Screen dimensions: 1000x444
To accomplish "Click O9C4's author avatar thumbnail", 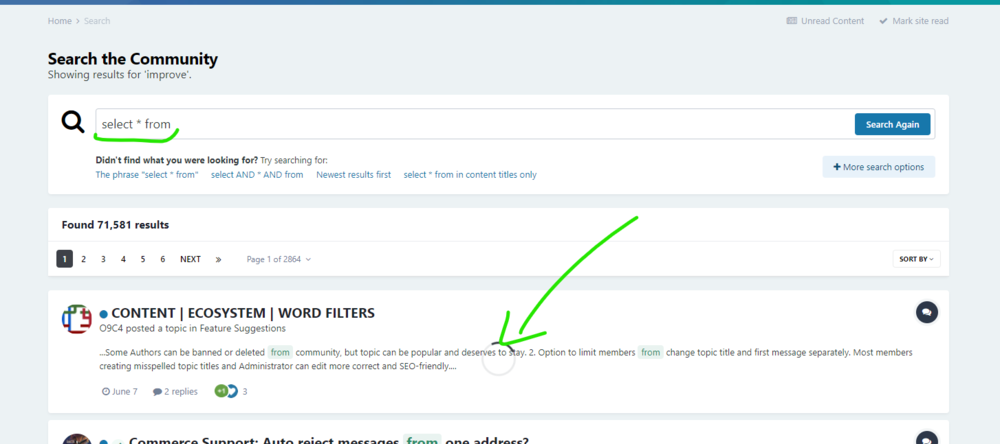I will [x=77, y=319].
